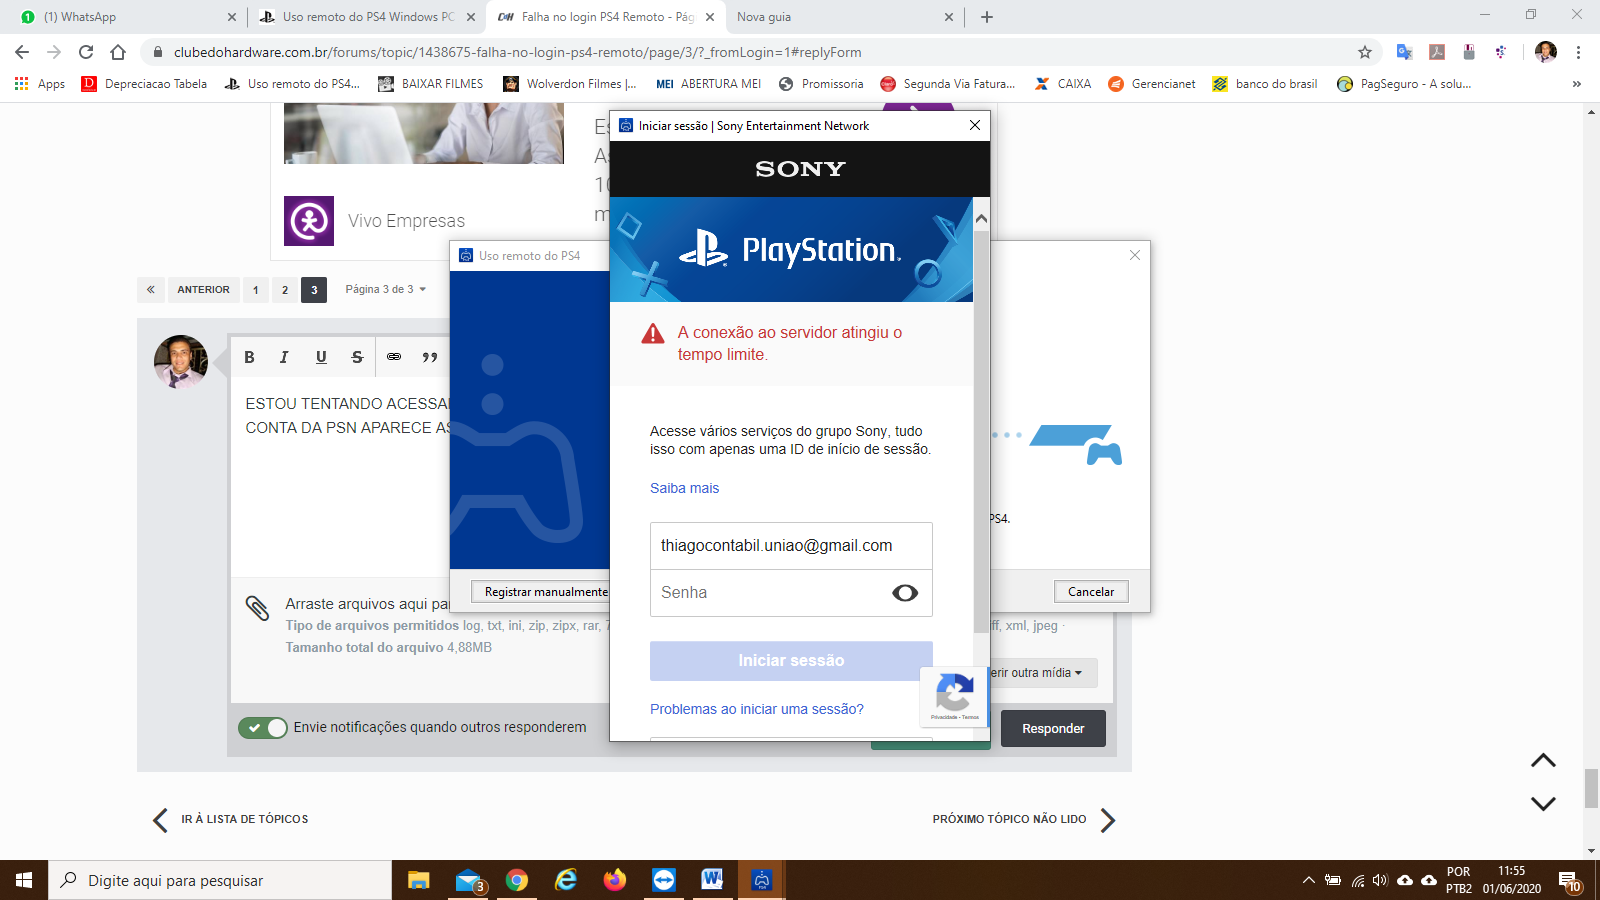Screen dimensions: 1600x900
Task: Click the scroll-down chevron on page
Action: [1543, 804]
